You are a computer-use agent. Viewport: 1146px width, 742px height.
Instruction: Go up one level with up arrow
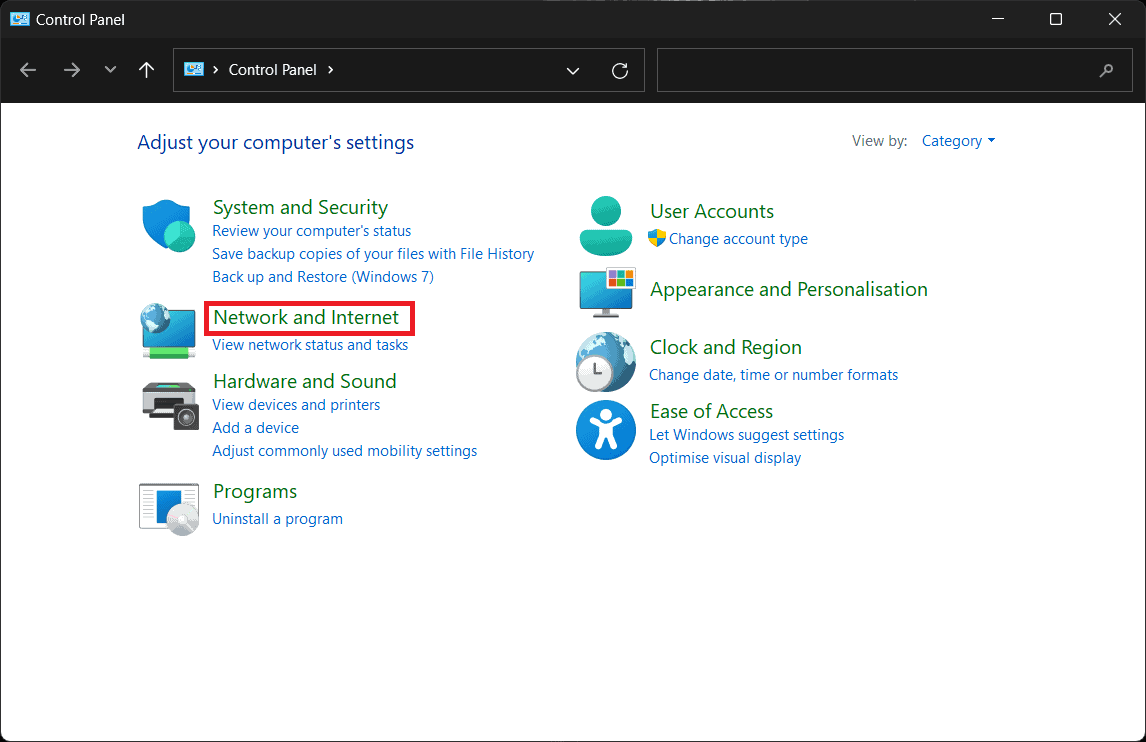(x=147, y=70)
